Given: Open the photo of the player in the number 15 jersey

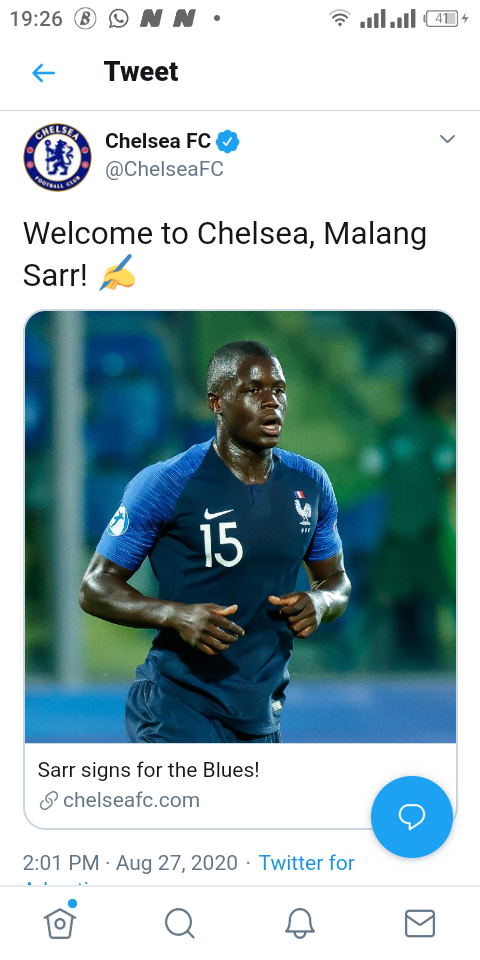Looking at the screenshot, I should coord(241,527).
